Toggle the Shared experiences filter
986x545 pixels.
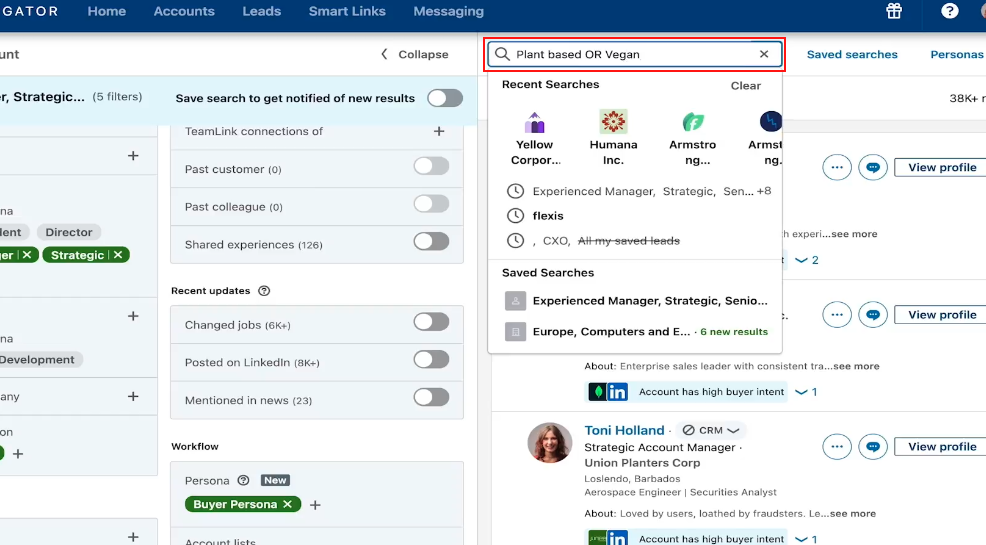point(431,241)
